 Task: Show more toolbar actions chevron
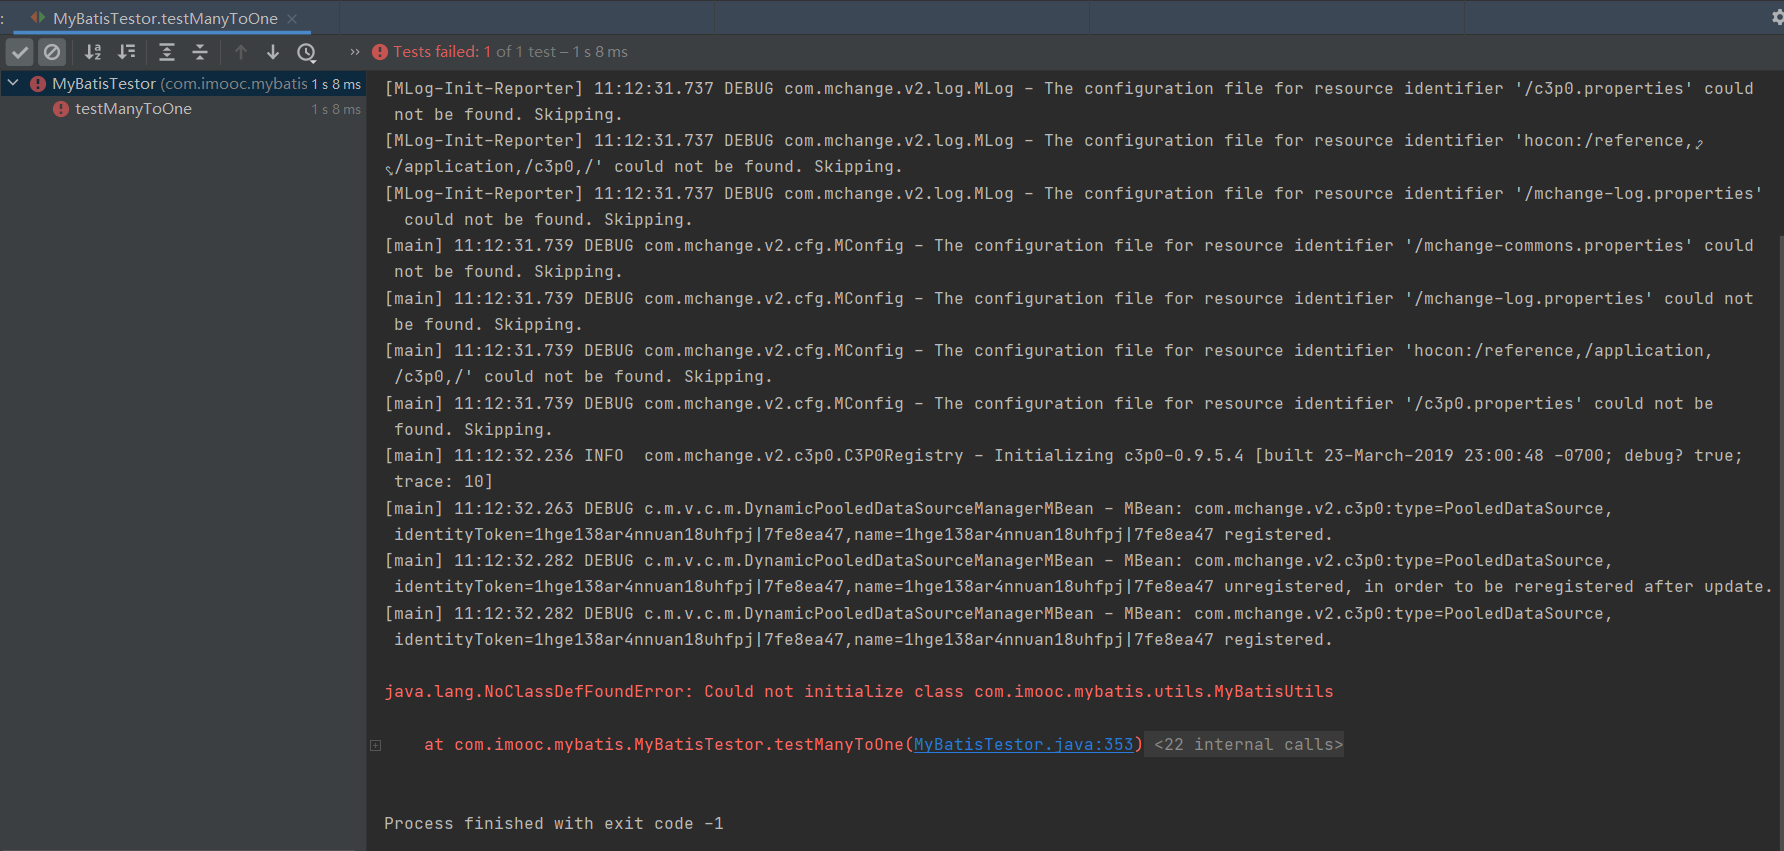pos(355,52)
